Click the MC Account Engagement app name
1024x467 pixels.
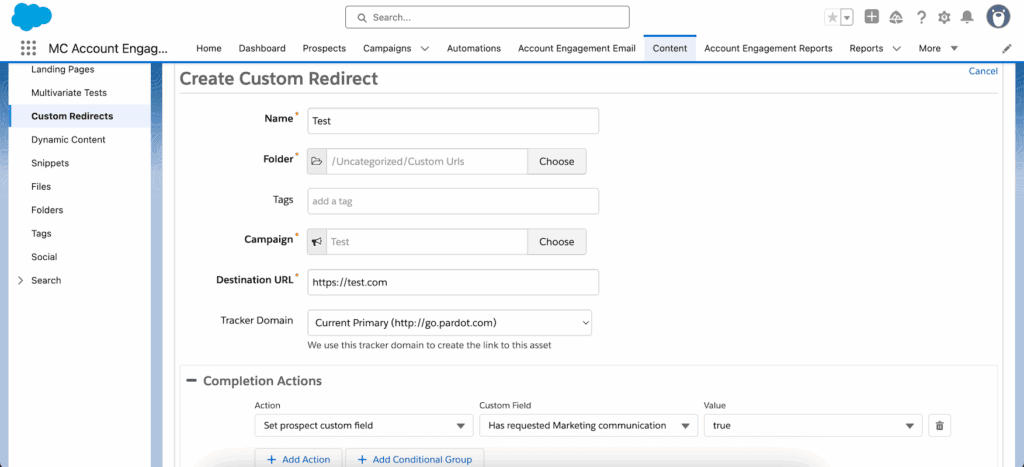108,48
